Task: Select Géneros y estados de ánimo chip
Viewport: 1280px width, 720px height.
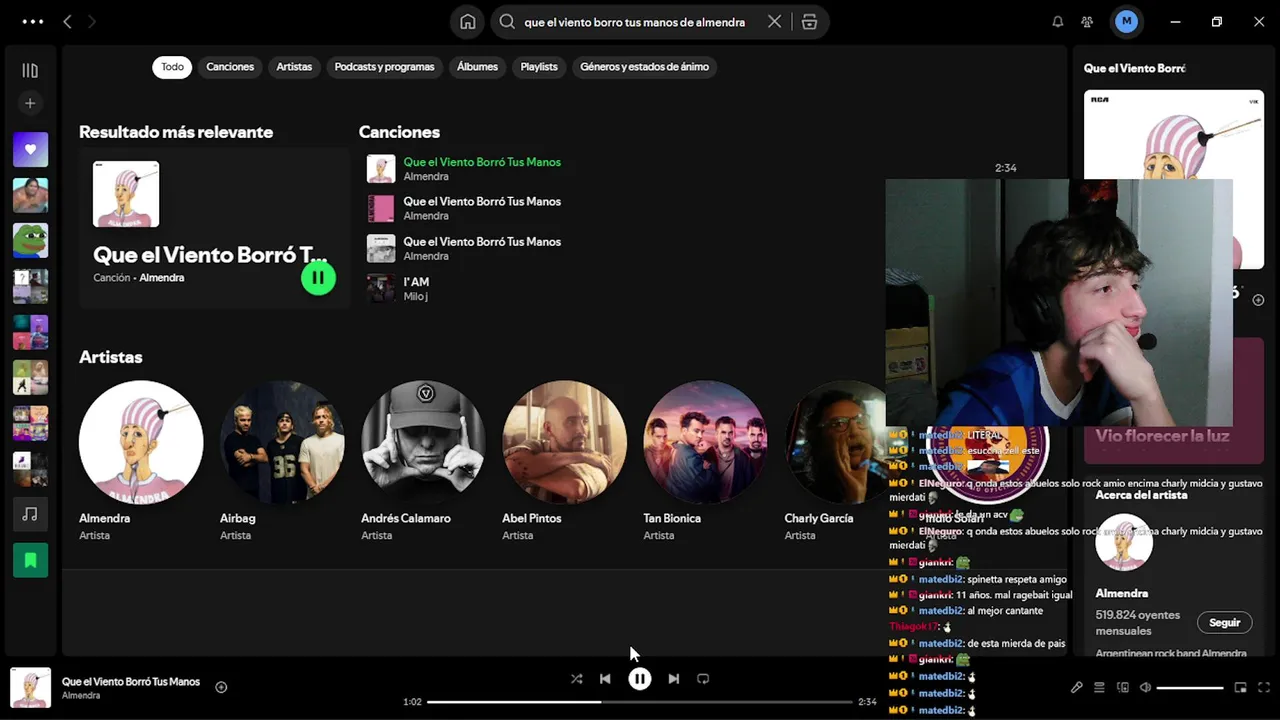Action: 645,67
